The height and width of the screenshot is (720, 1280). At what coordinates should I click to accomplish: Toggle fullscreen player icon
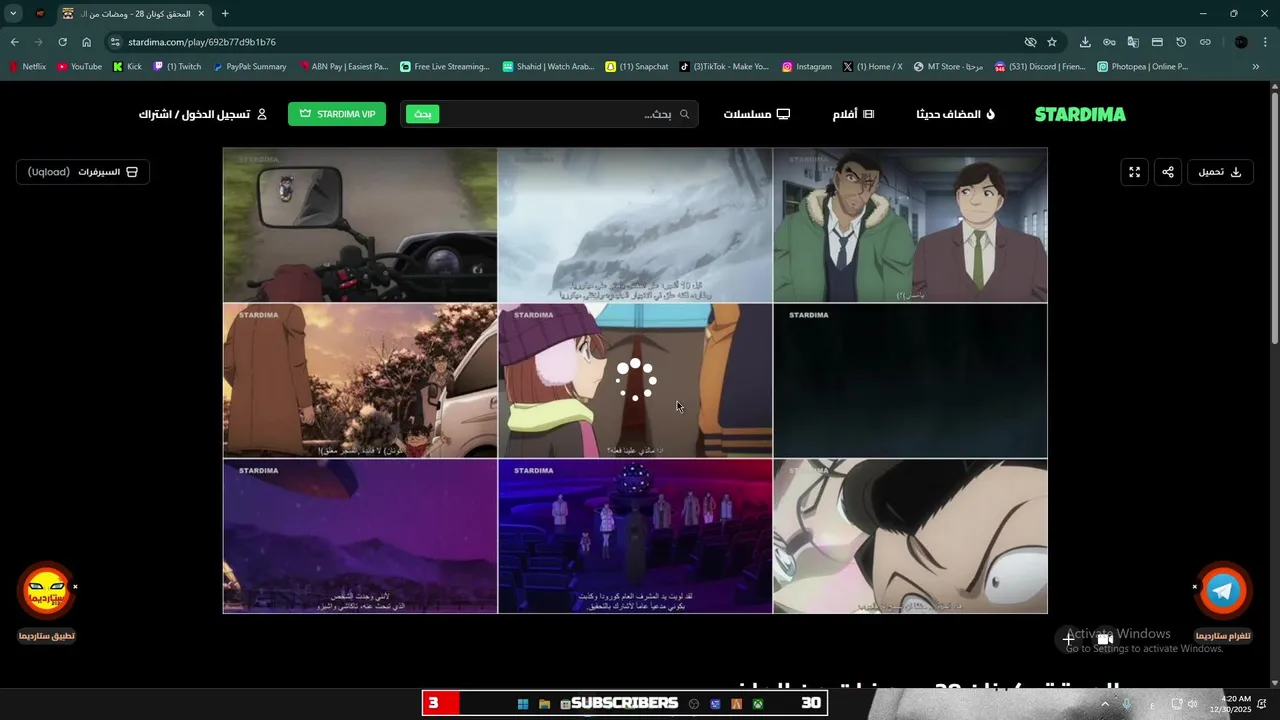(1135, 172)
